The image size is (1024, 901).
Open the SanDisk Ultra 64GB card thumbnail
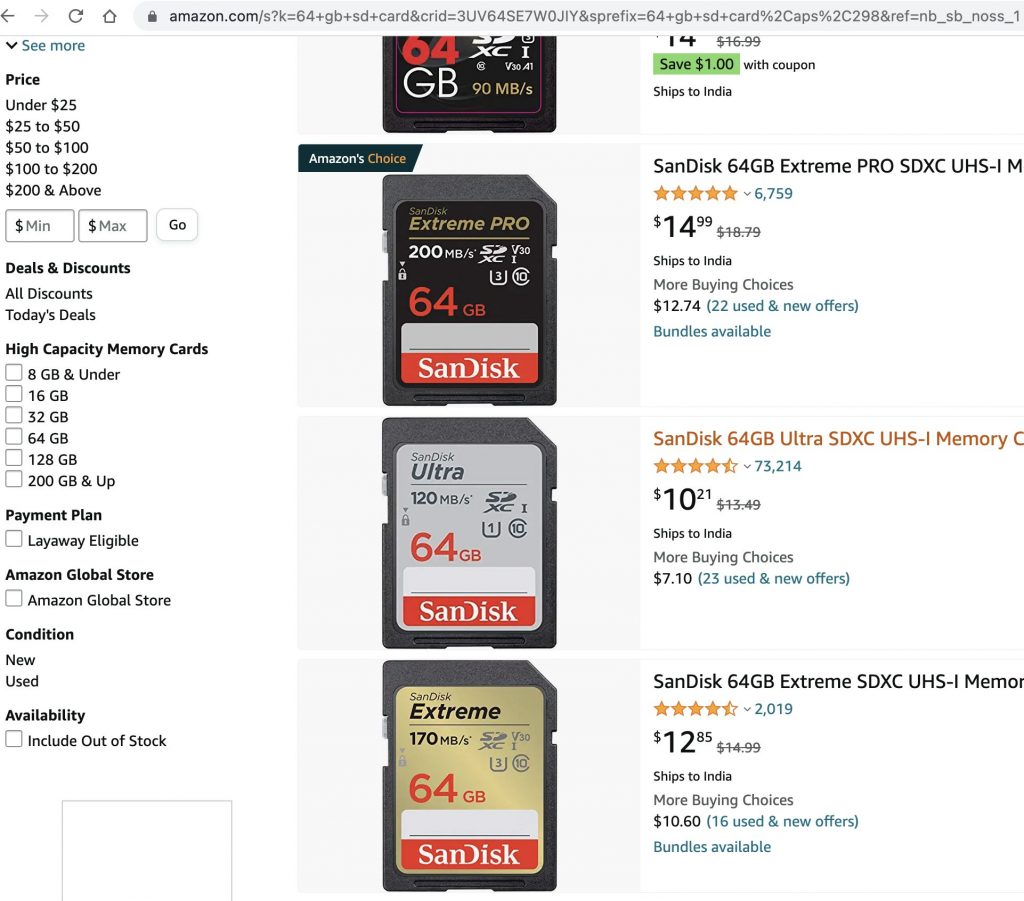469,533
